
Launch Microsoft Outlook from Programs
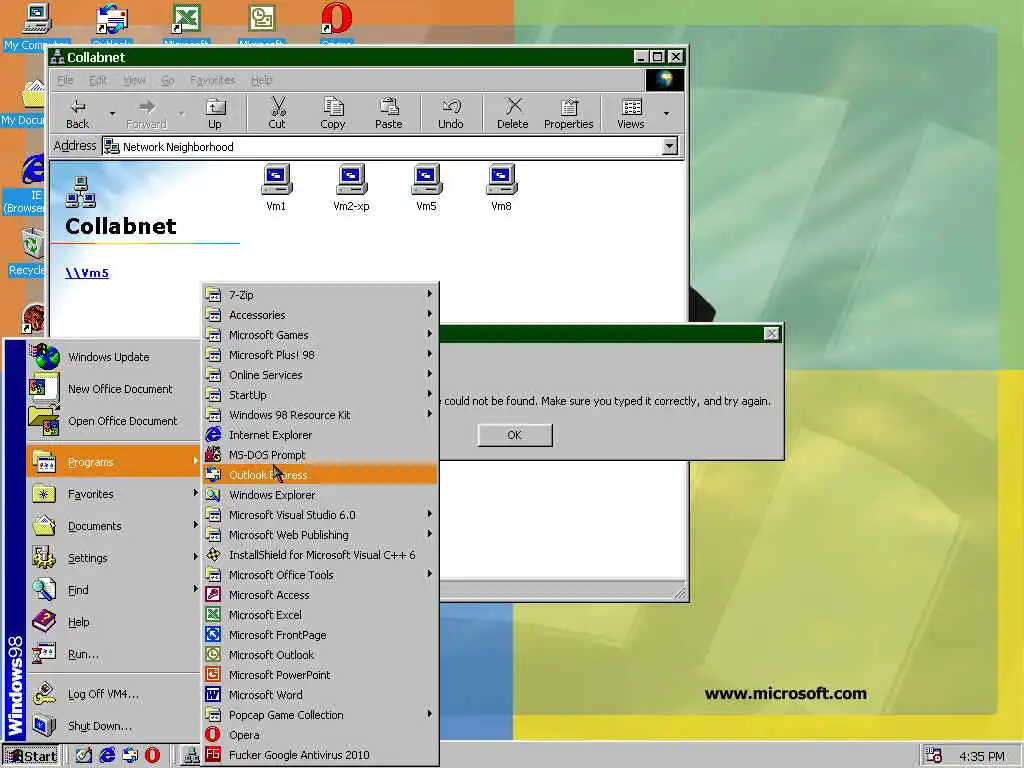[x=320, y=655]
